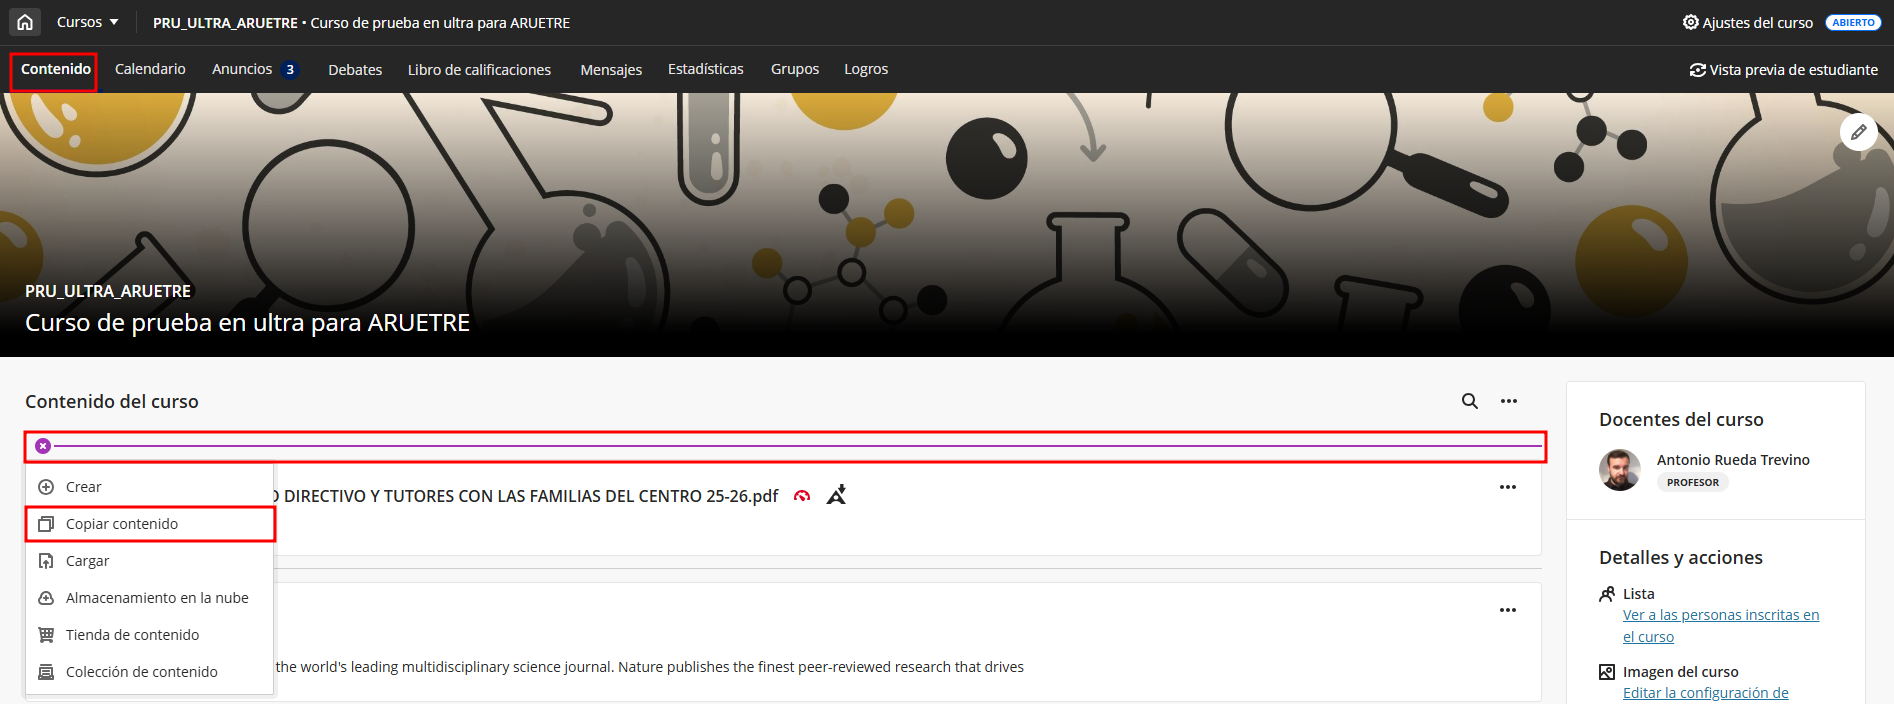Select Crear from the add menu
Screen dimensions: 1894x704
coord(83,487)
